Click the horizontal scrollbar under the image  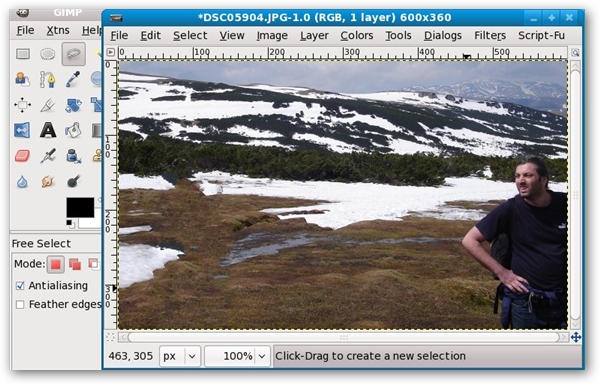(343, 337)
